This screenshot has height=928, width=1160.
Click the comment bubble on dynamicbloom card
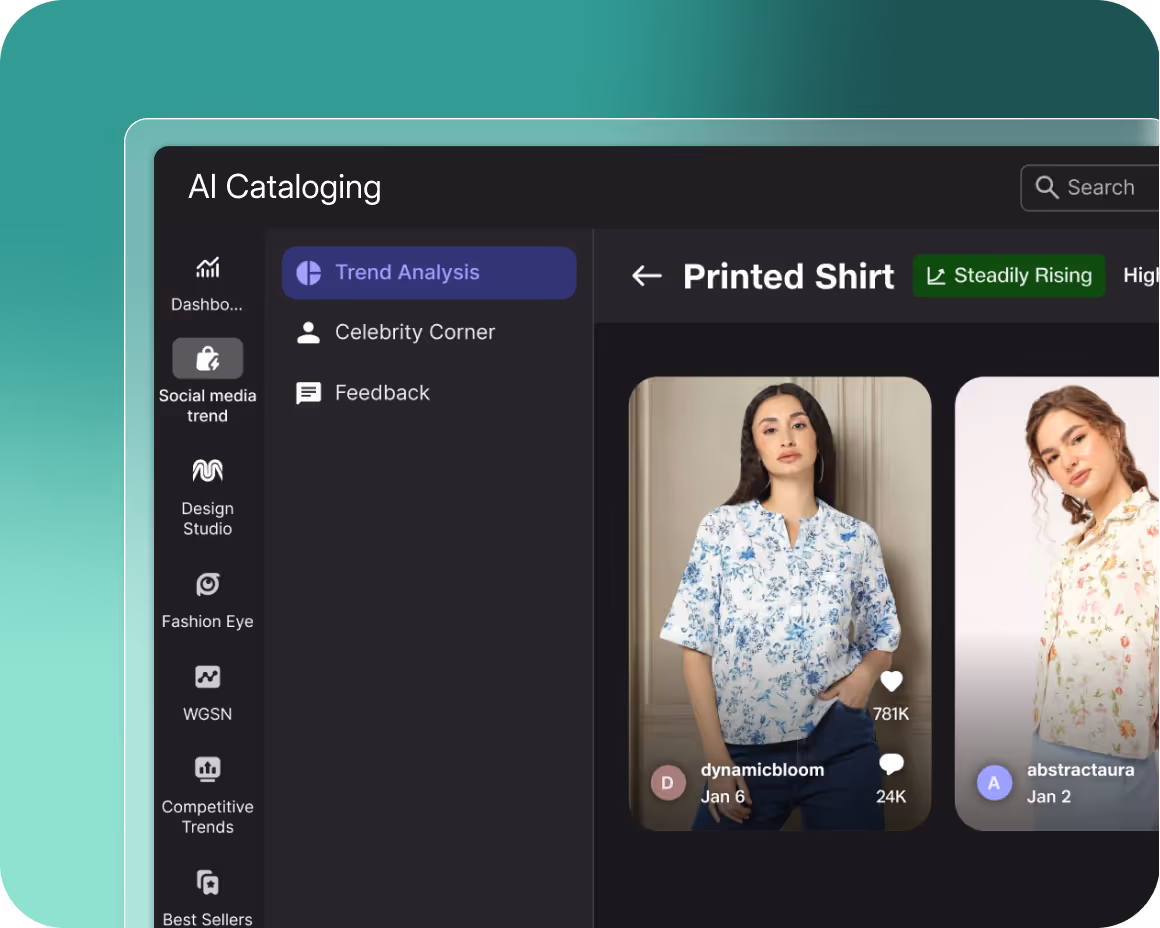891,763
